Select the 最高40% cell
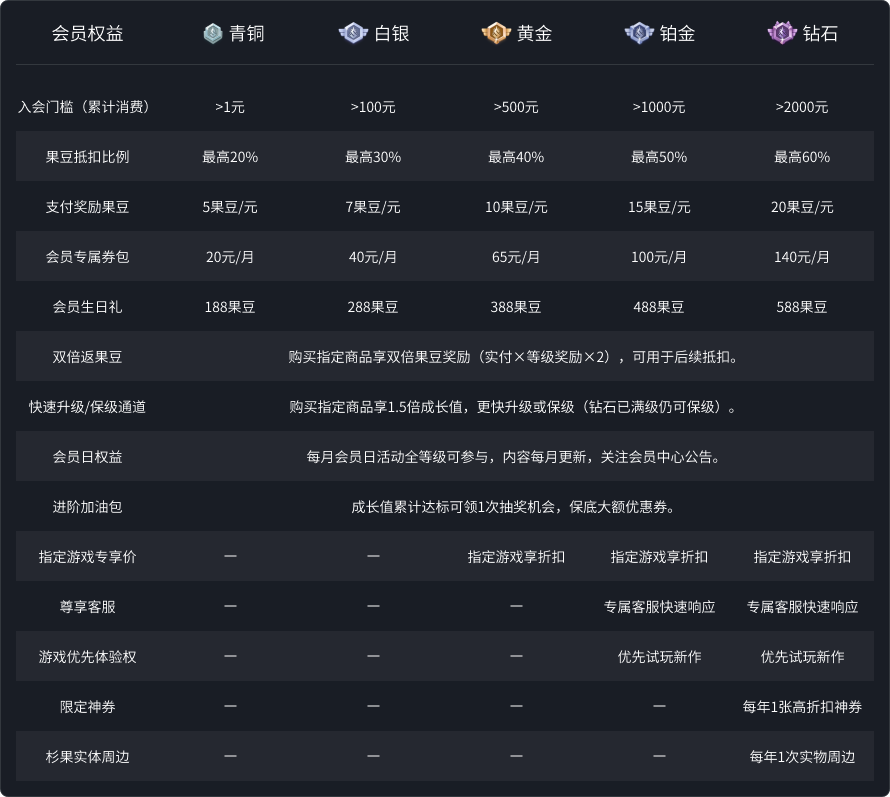 click(516, 157)
